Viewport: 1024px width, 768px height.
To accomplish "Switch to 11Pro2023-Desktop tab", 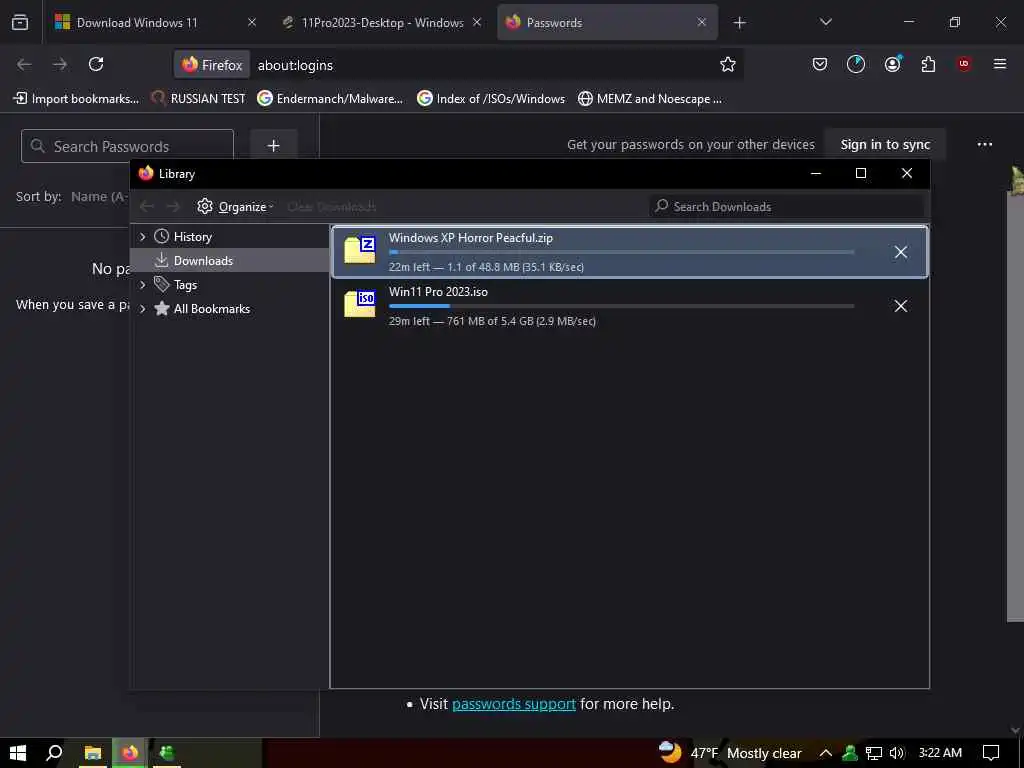I will pyautogui.click(x=381, y=22).
